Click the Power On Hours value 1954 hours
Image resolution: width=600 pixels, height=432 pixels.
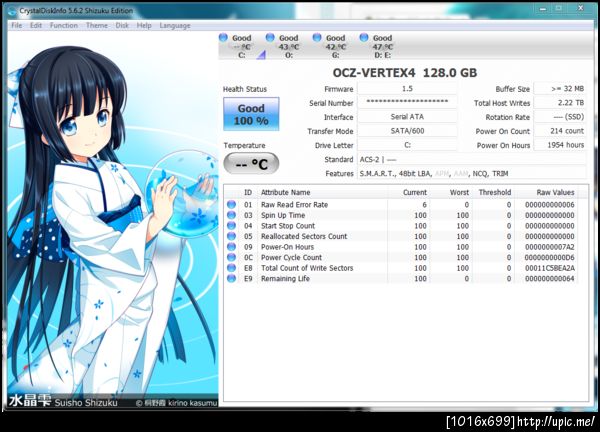pyautogui.click(x=560, y=145)
